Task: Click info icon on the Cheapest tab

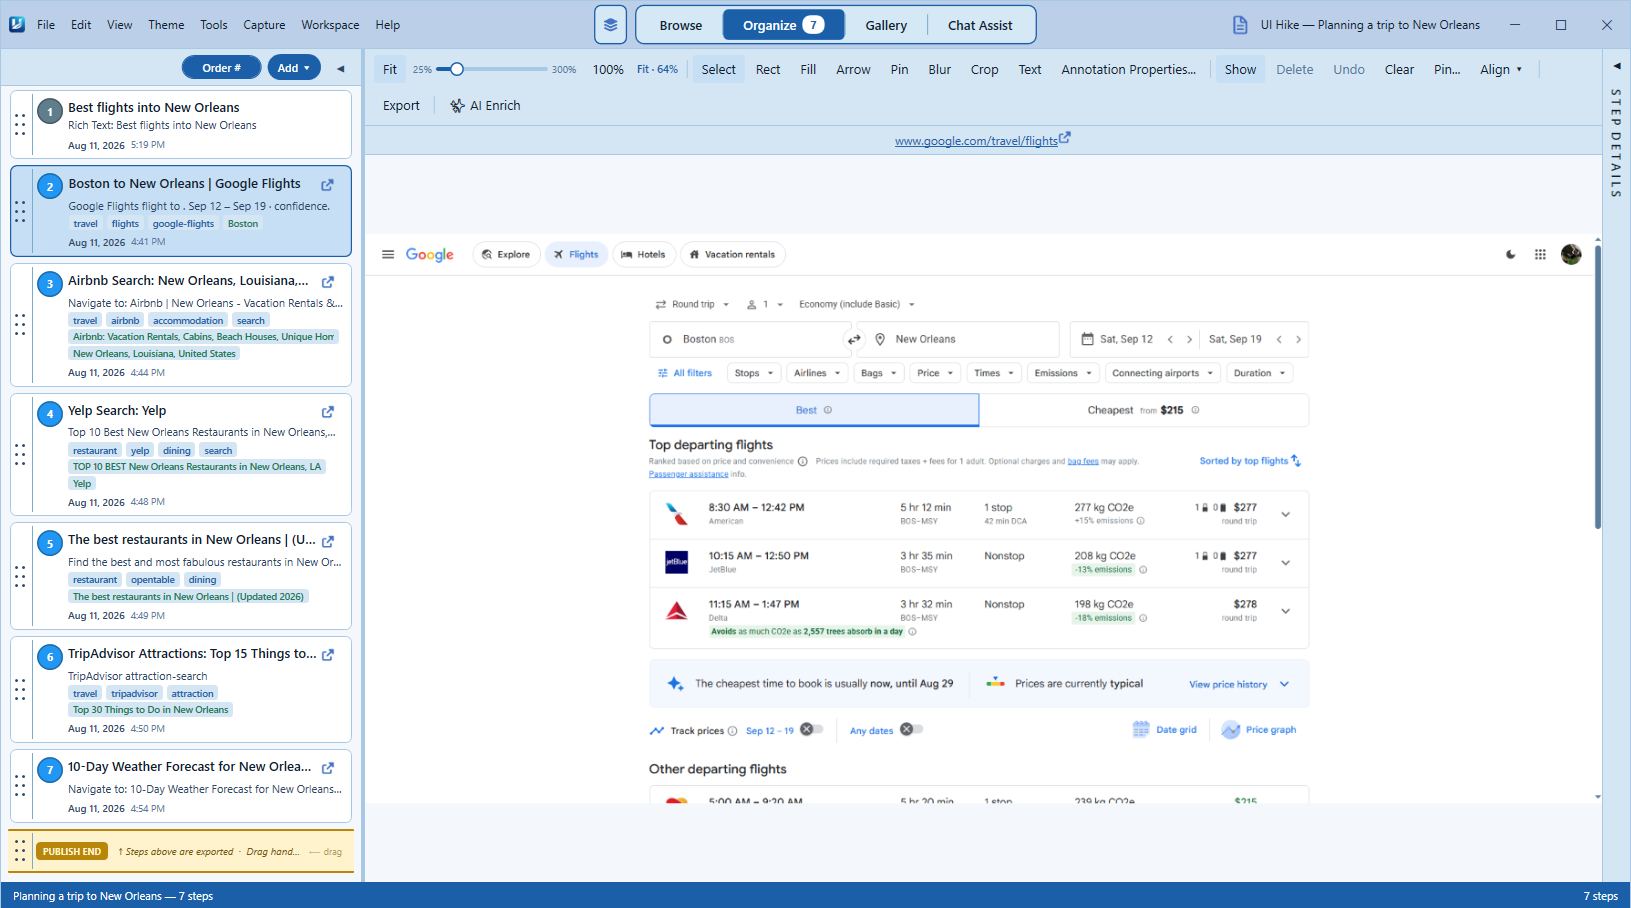Action: 1195,410
